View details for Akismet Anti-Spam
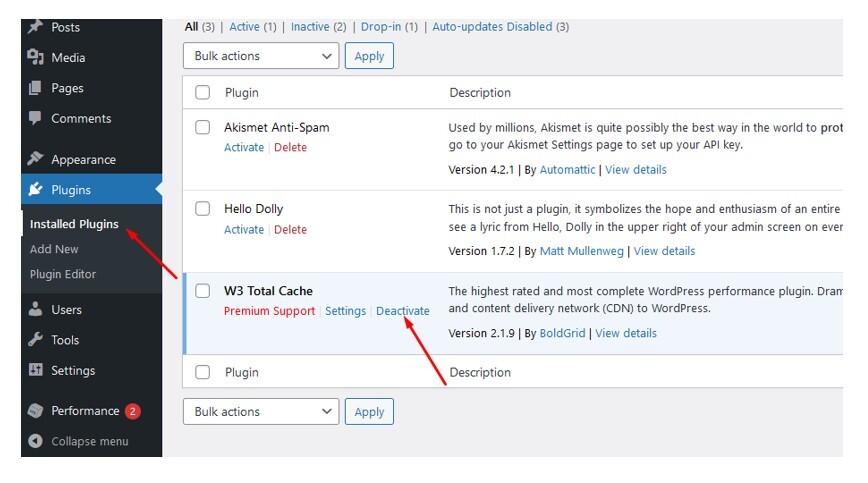Image resolution: width=868 pixels, height=483 pixels. [x=636, y=170]
